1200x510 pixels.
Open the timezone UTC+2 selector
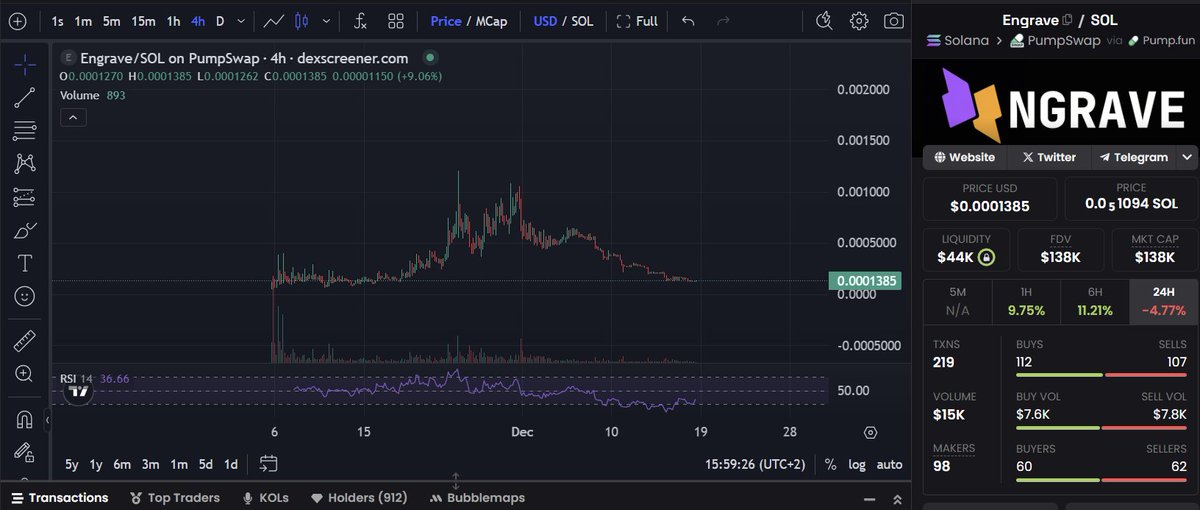[753, 465]
